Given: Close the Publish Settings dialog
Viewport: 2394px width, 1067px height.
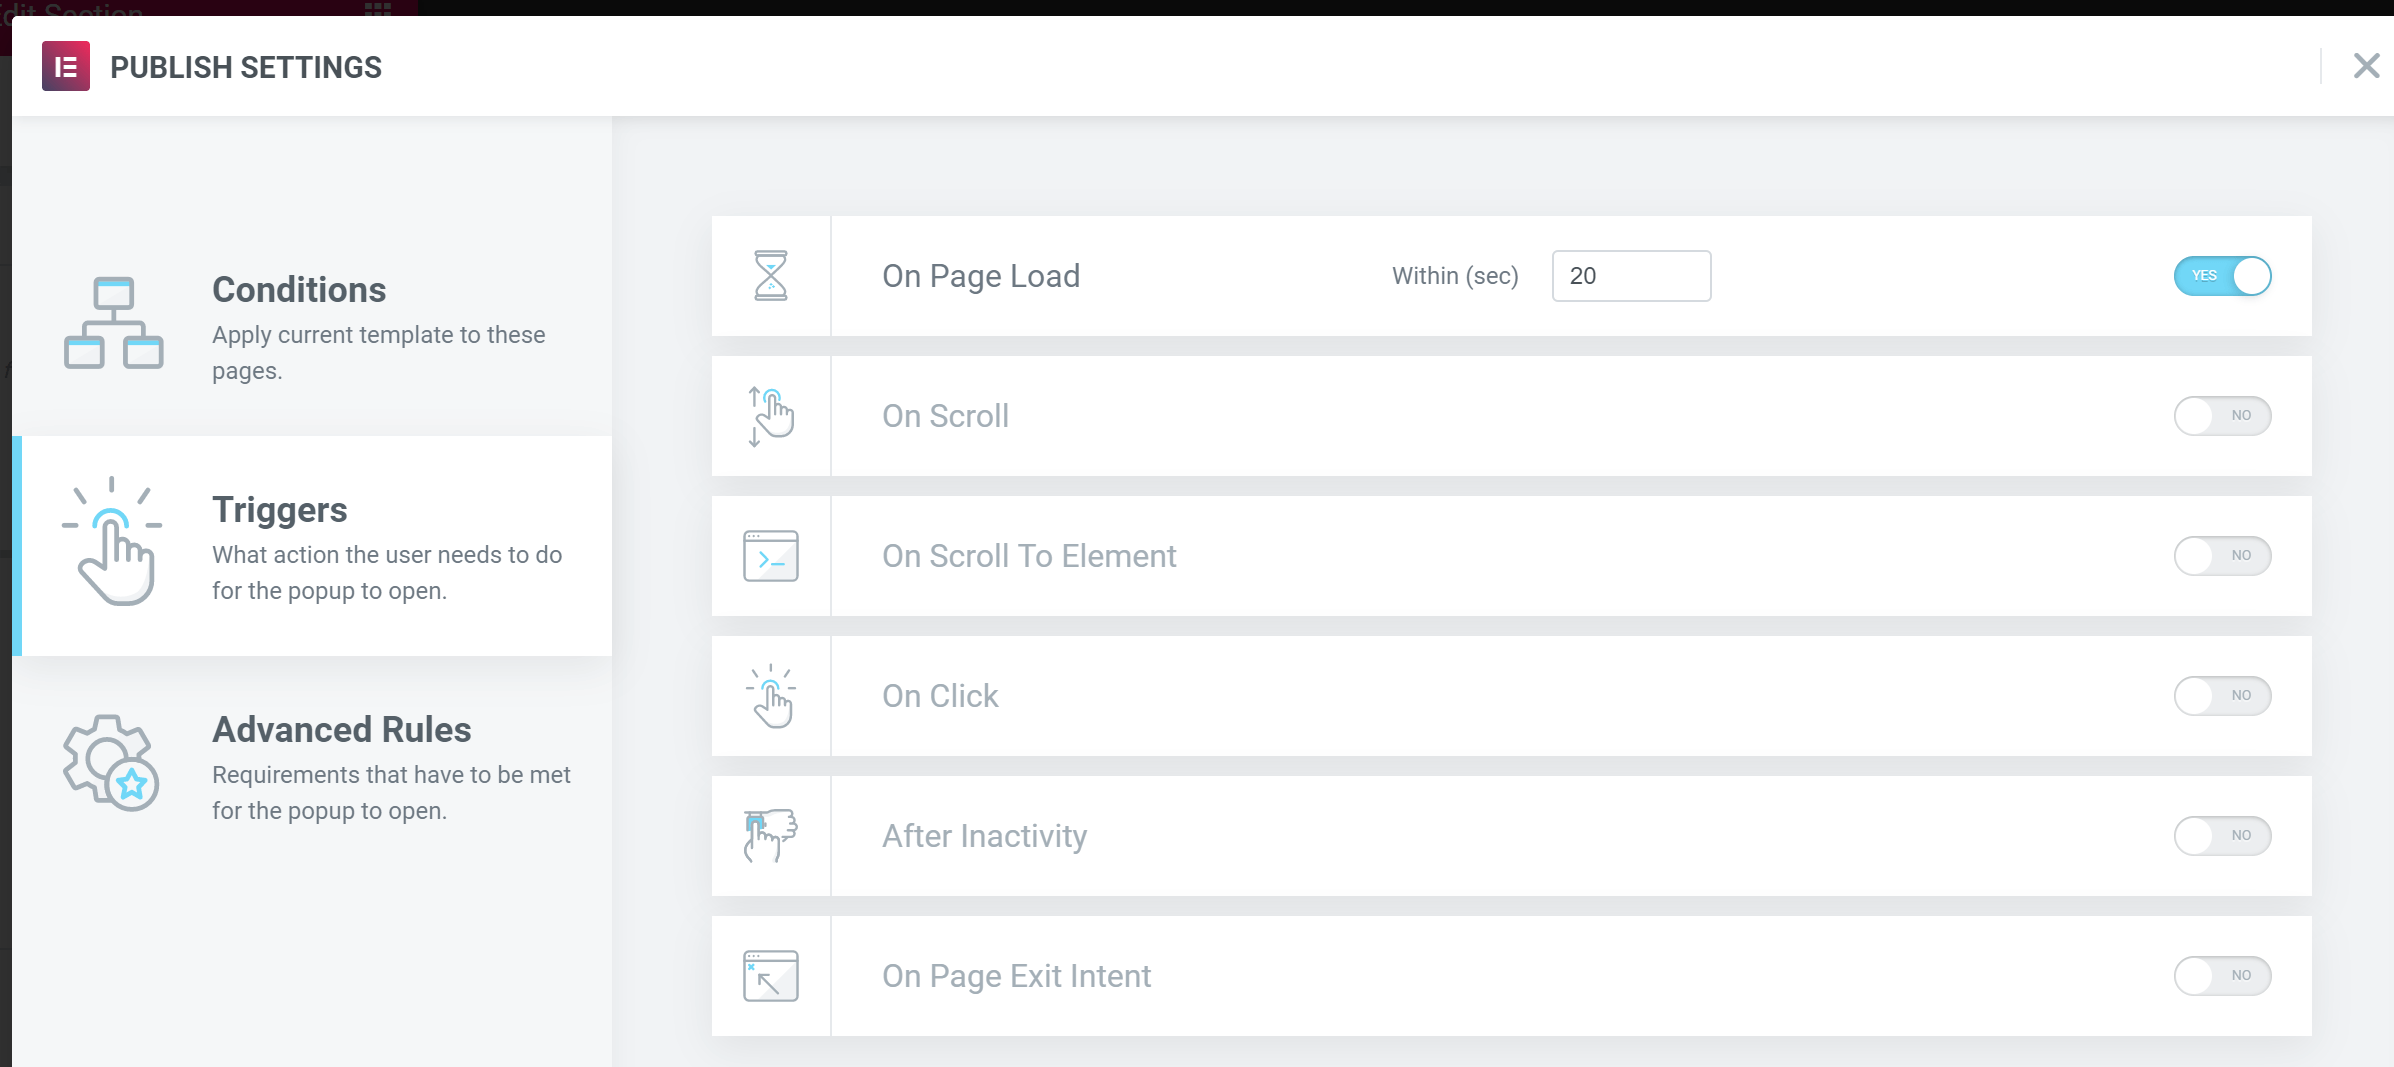Looking at the screenshot, I should [x=2366, y=66].
